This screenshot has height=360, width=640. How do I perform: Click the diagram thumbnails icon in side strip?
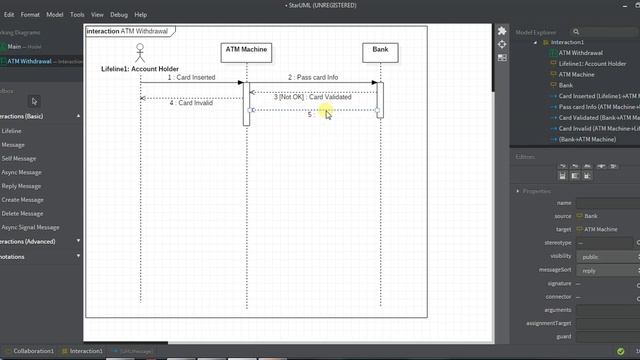click(x=502, y=58)
